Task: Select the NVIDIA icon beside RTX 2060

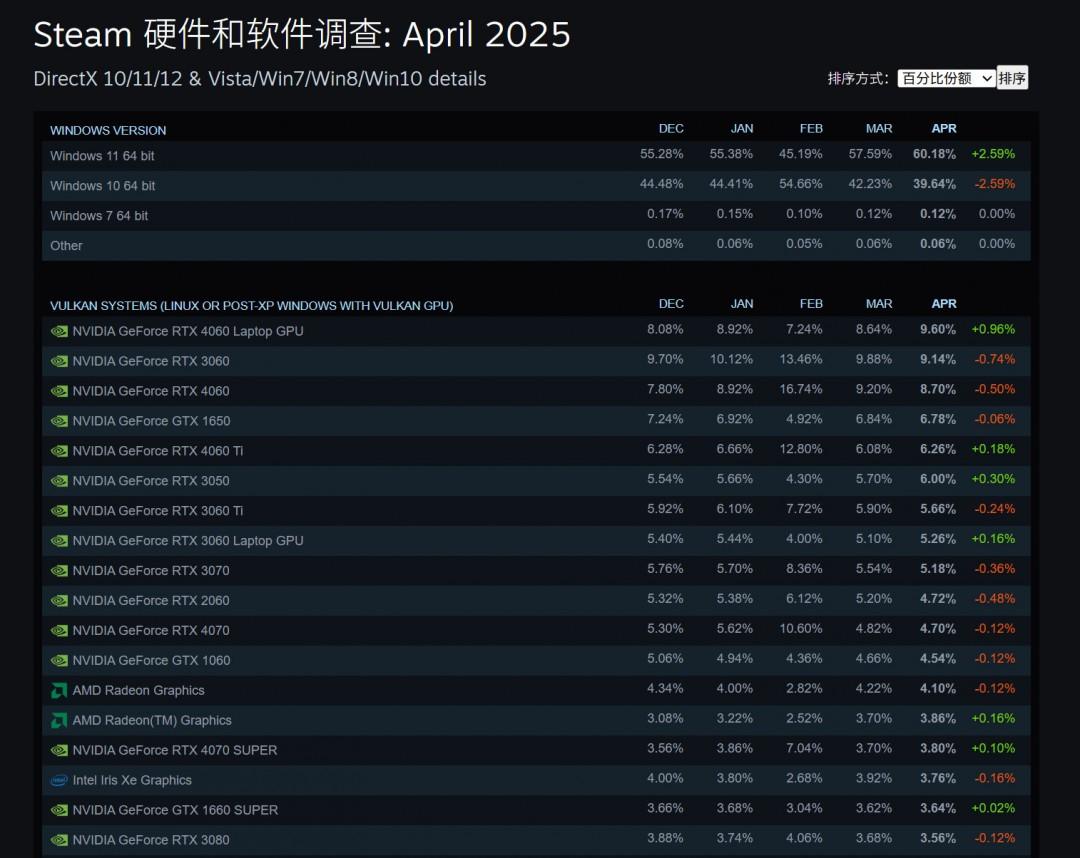Action: [58, 600]
